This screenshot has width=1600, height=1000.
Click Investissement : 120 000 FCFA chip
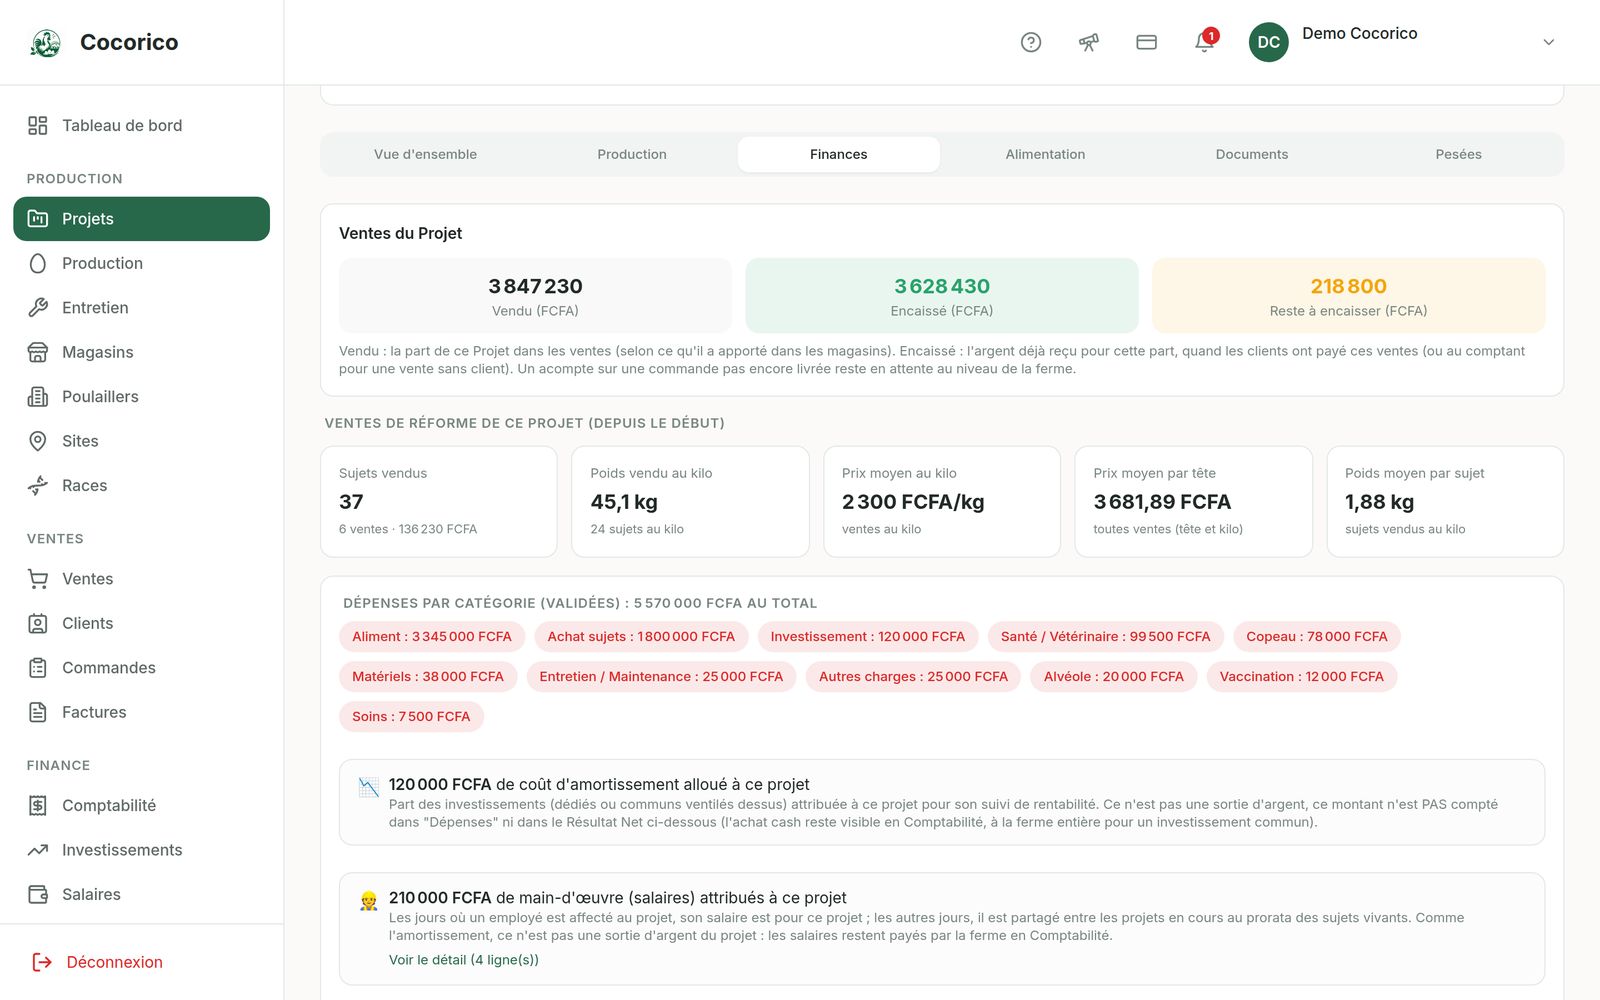point(868,636)
